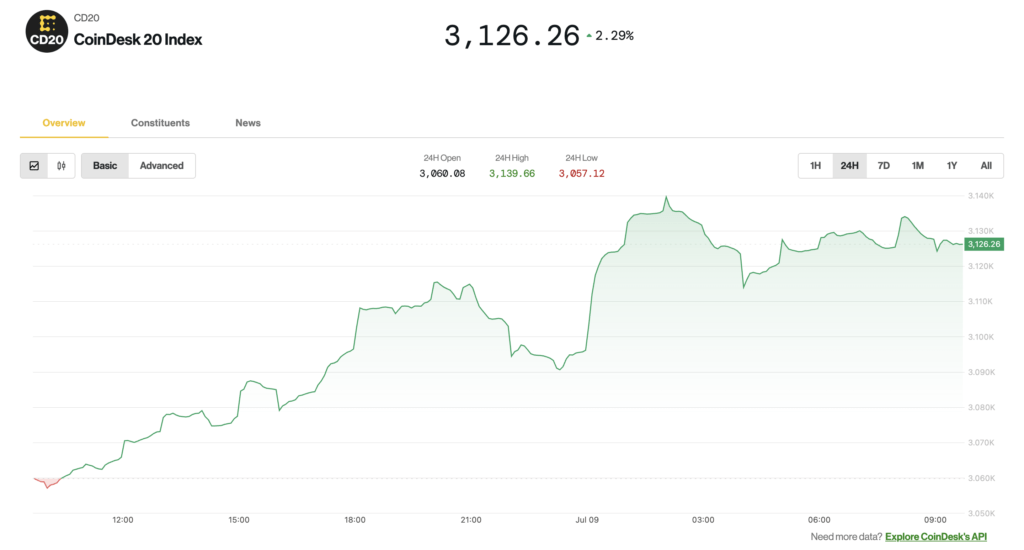Viewport: 1024px width, 550px height.
Task: Set chart range to 1M
Action: (x=918, y=166)
